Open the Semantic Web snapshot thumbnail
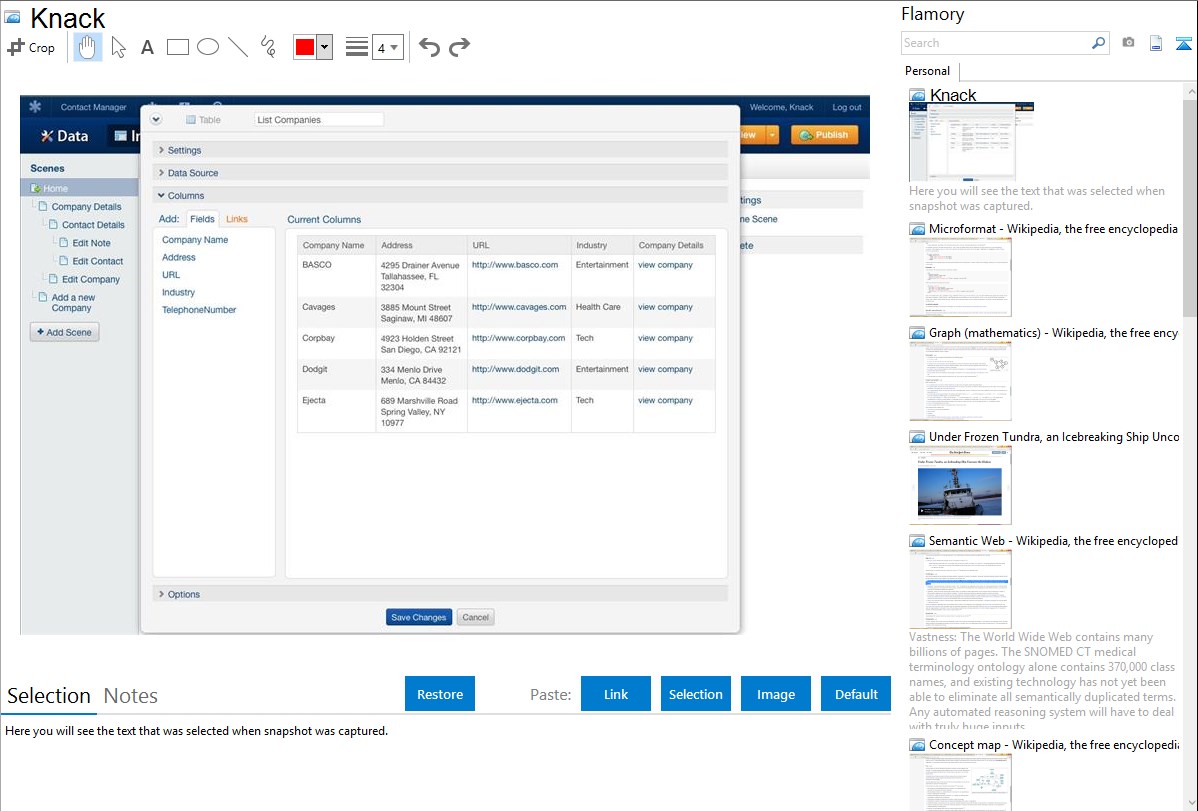1198x811 pixels. click(960, 589)
